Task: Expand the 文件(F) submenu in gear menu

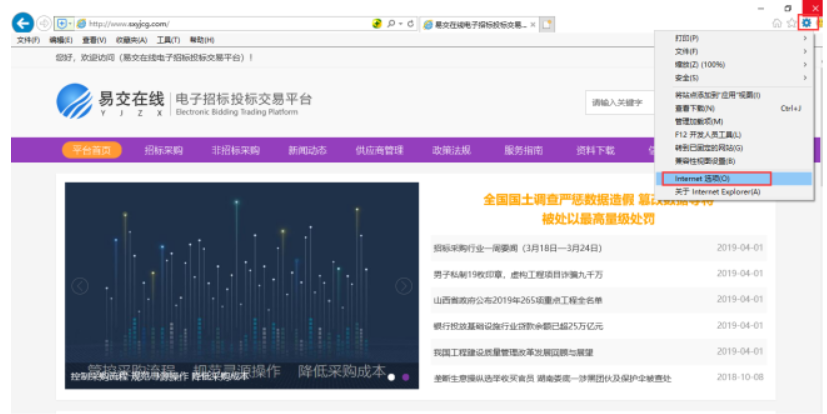Action: 734,52
